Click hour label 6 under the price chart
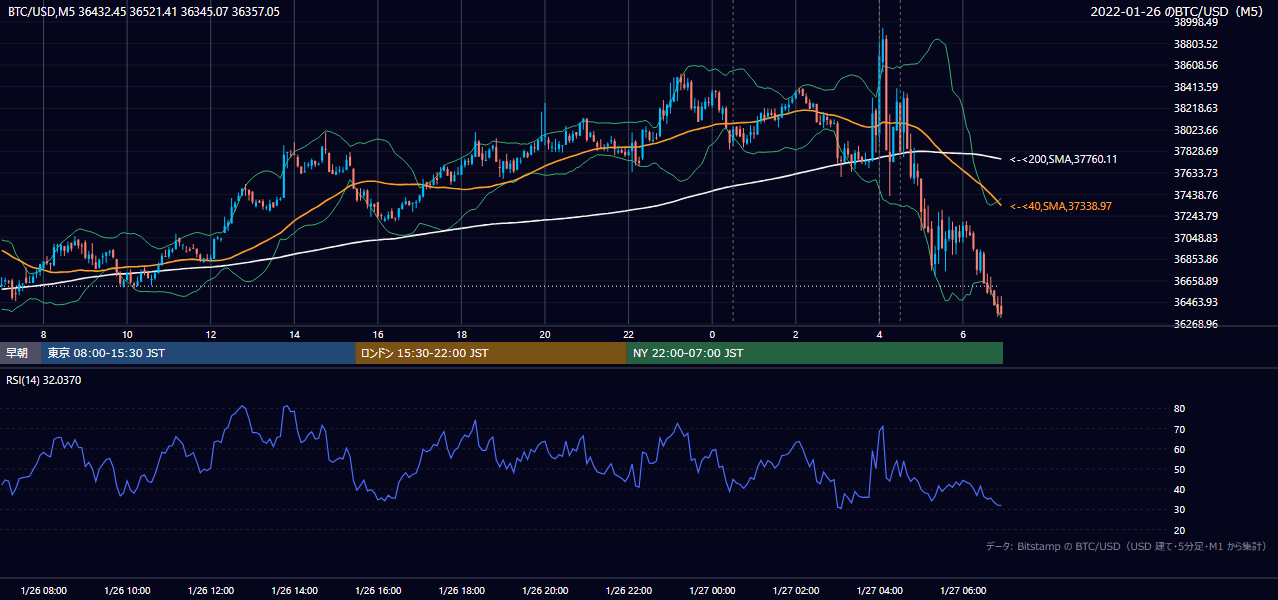 pyautogui.click(x=962, y=334)
